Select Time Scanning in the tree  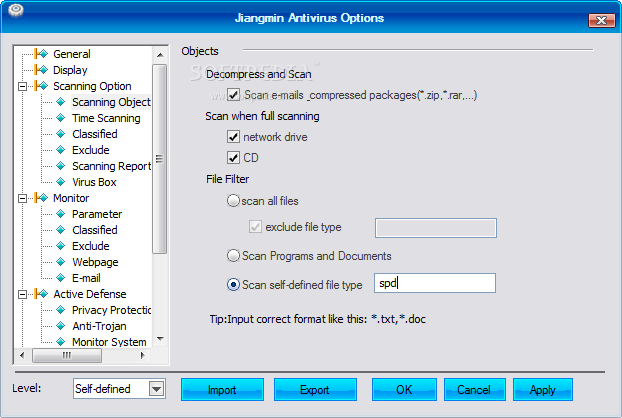click(106, 118)
